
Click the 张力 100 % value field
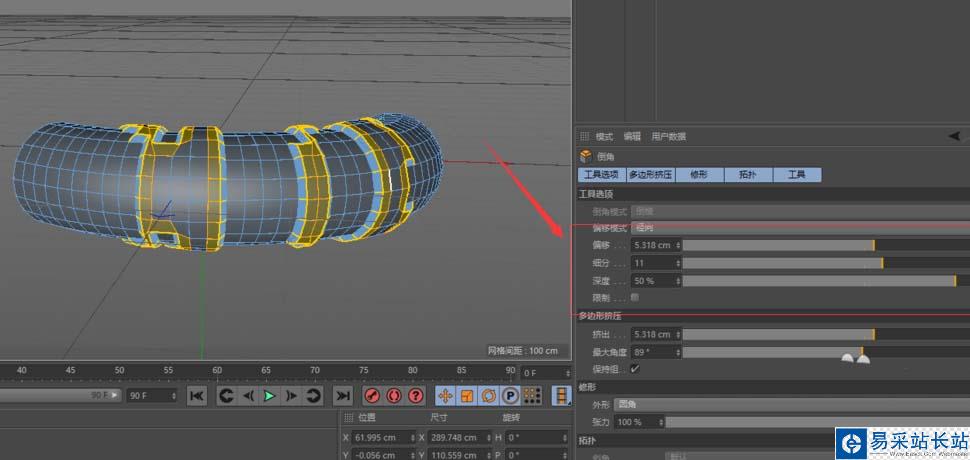(x=637, y=422)
